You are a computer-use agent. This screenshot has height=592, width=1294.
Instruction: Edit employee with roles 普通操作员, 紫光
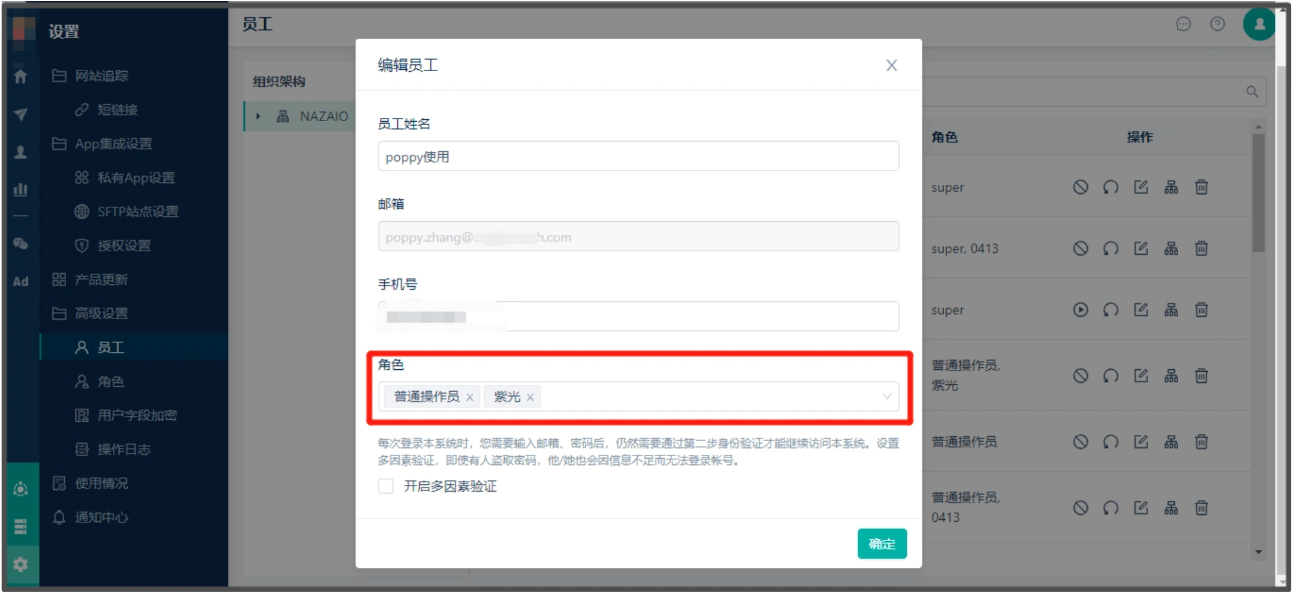coord(1141,376)
